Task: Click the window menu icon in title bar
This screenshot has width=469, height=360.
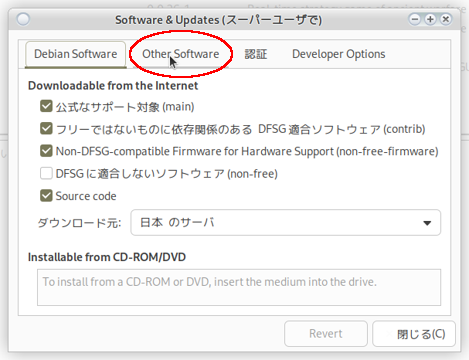Action: (23, 19)
